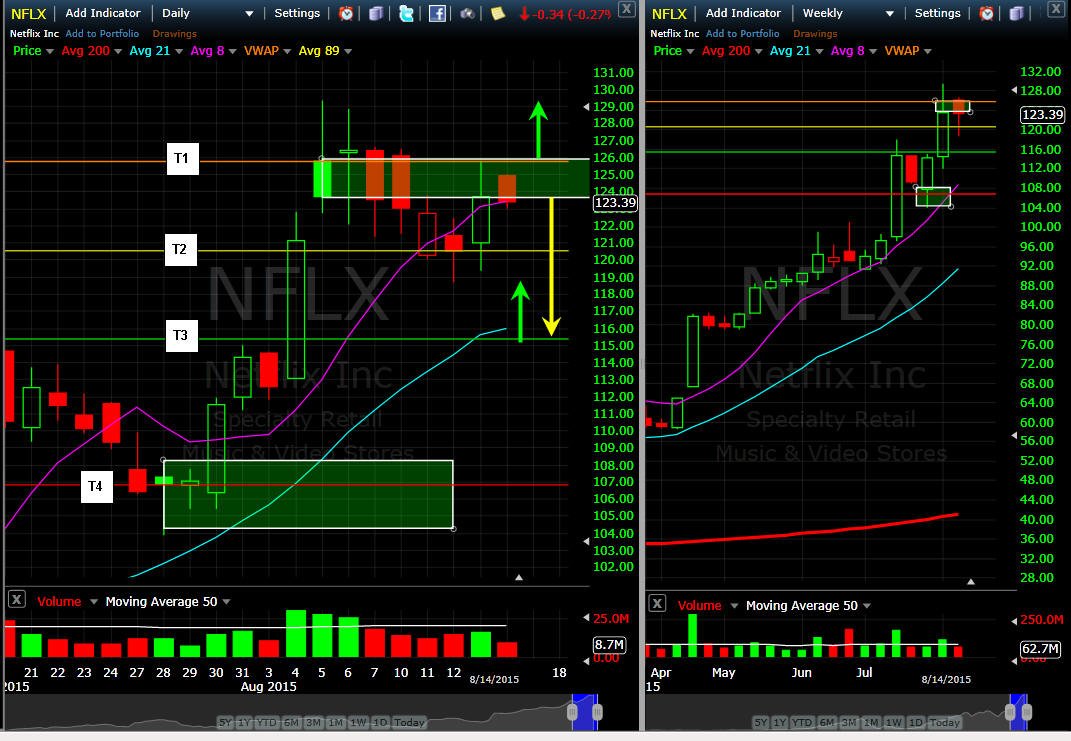Click Add Indicator on the Weekly chart
Viewport: 1071px width, 741px height.
coord(743,13)
